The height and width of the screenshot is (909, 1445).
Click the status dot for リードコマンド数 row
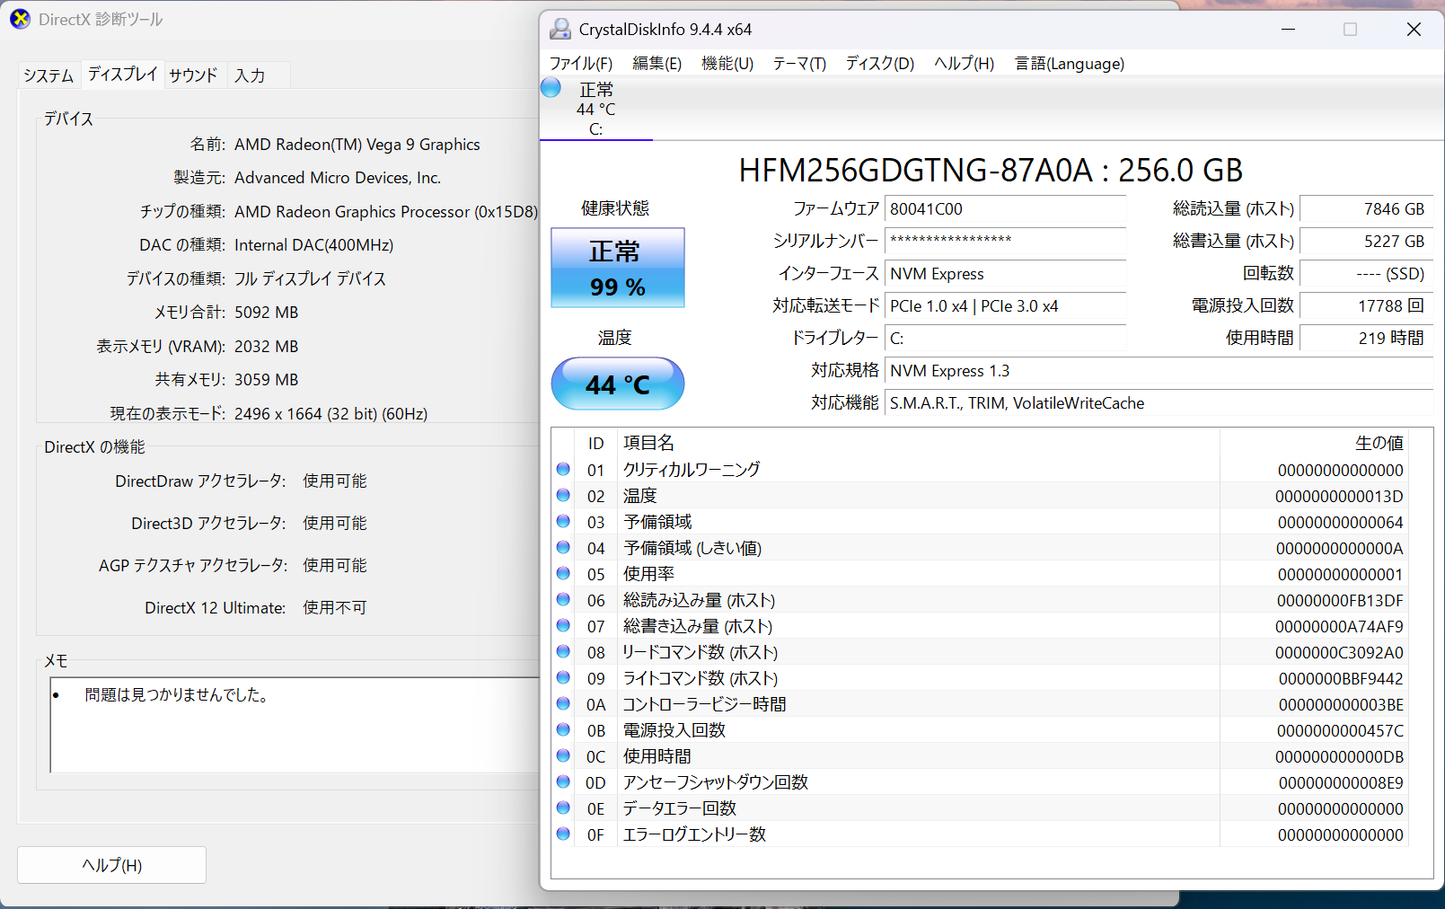(x=563, y=651)
